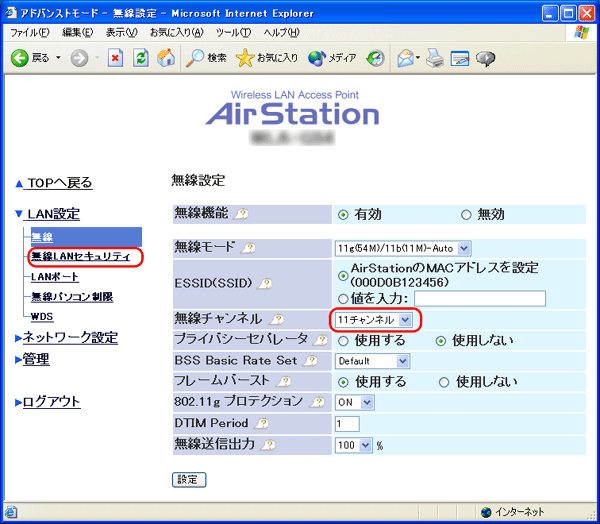Image resolution: width=600 pixels, height=524 pixels.
Task: Open BSS Basic Rate Set Default dropdown
Action: click(372, 361)
